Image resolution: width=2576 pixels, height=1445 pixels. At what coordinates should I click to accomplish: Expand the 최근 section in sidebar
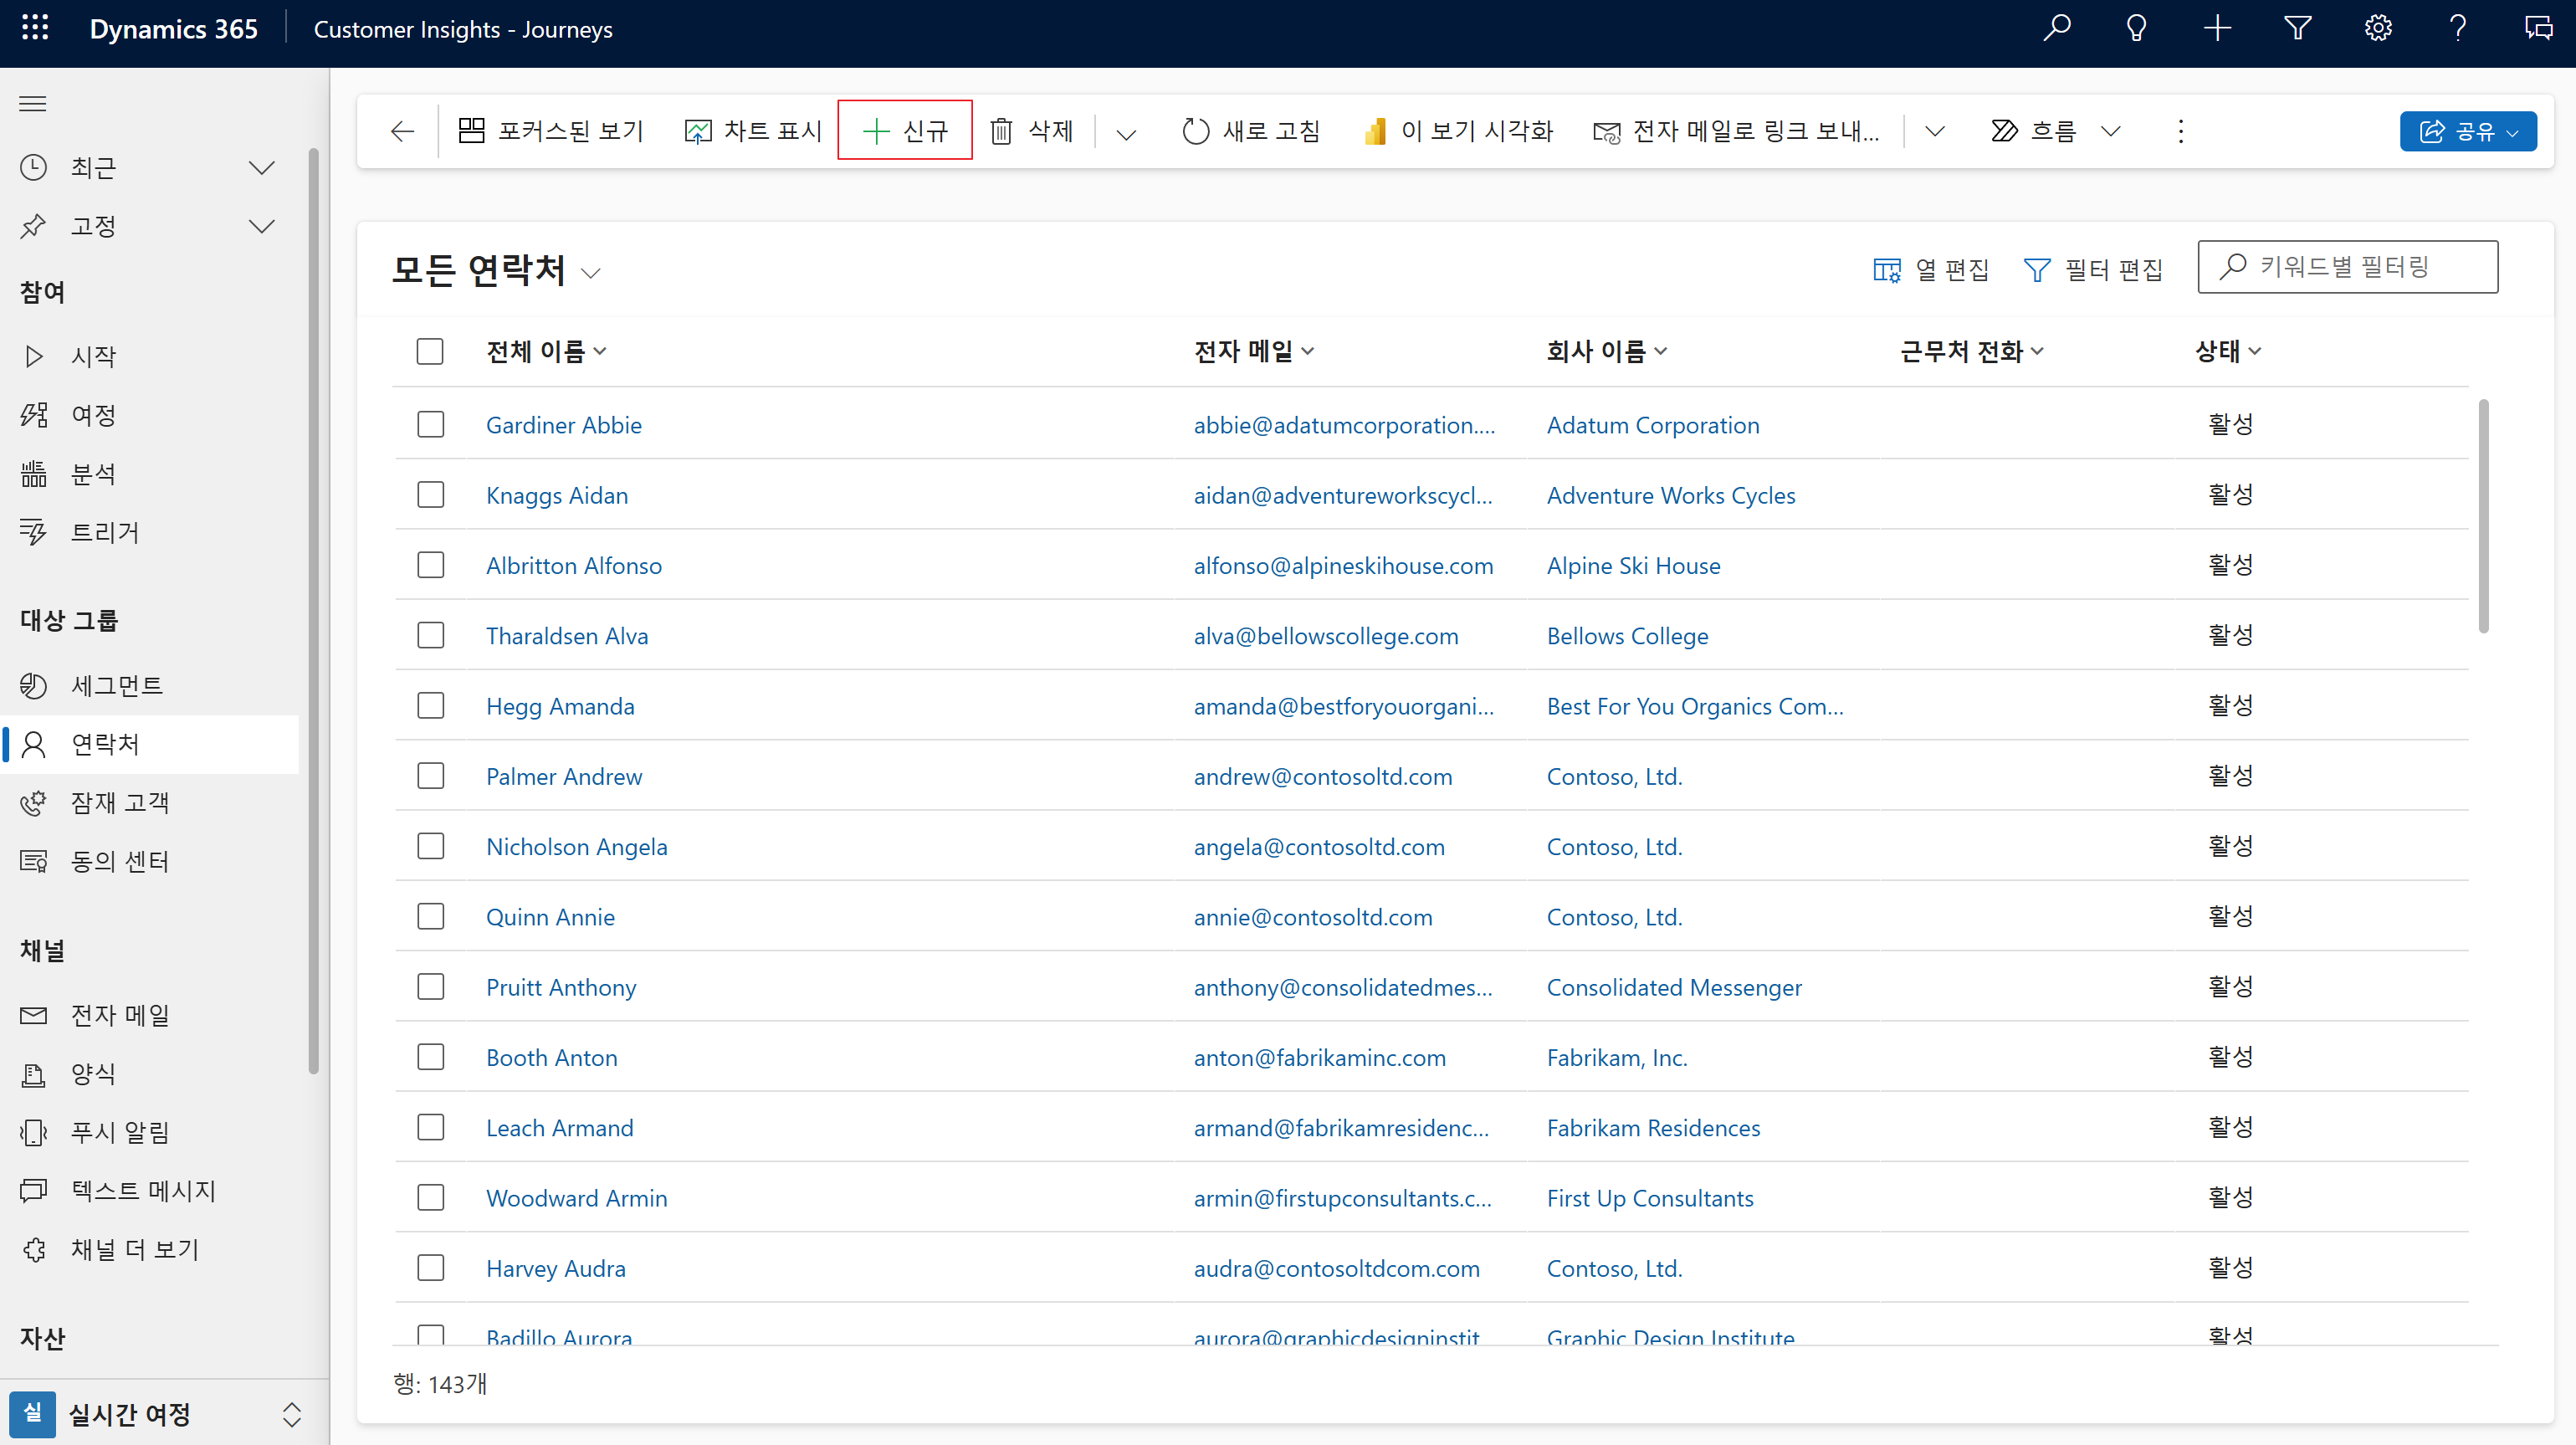(261, 168)
